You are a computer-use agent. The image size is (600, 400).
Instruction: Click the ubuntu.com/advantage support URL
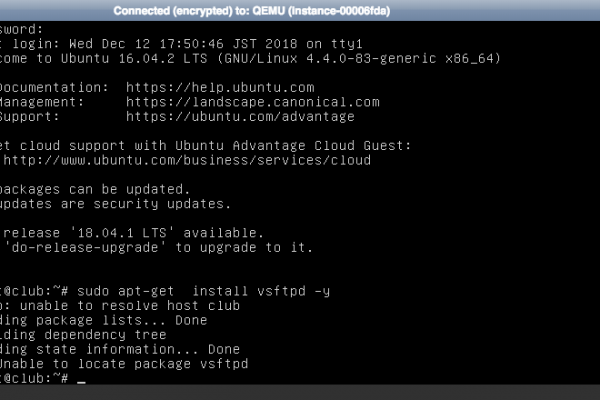click(240, 117)
